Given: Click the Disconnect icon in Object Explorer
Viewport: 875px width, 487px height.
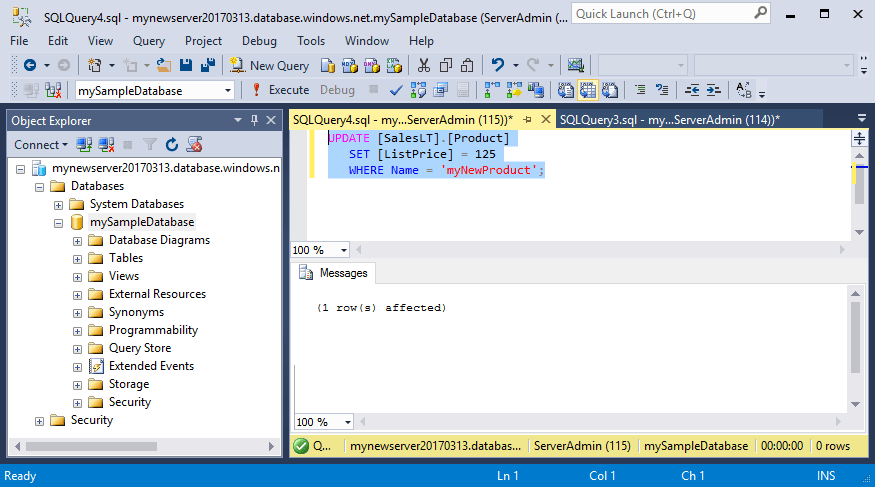Looking at the screenshot, I should pos(106,145).
